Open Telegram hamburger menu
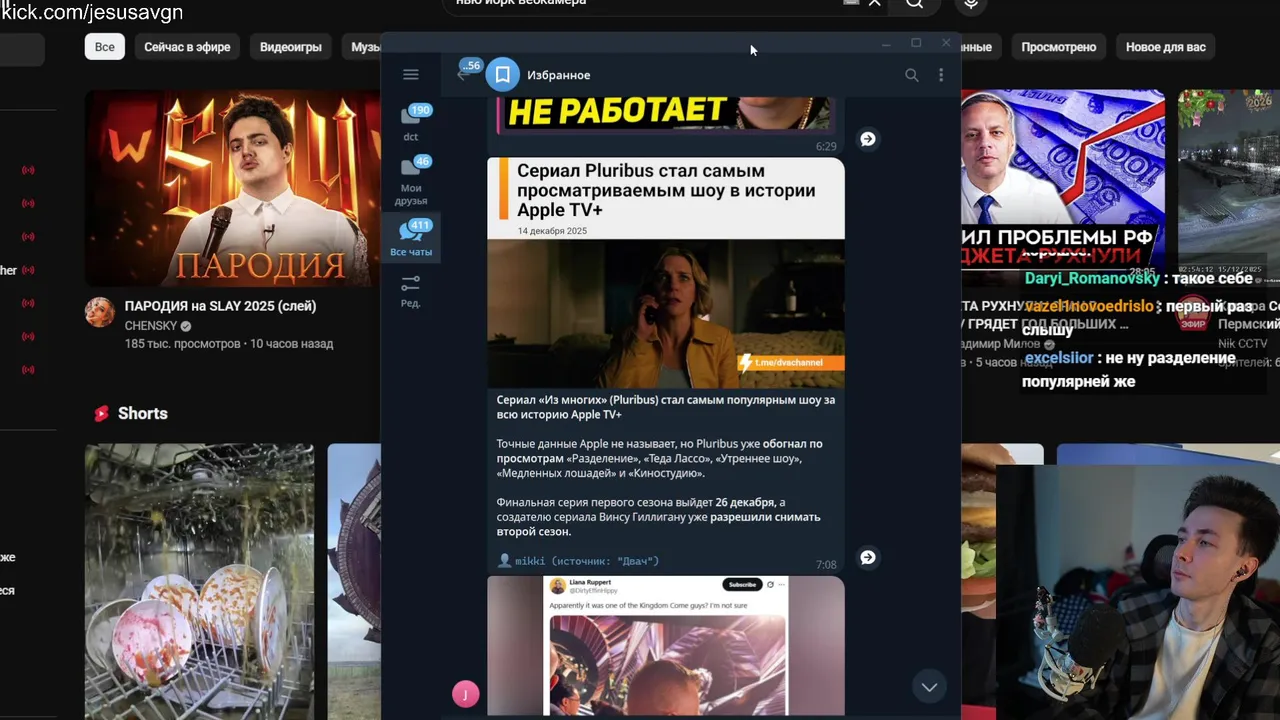The image size is (1280, 720). 410,75
